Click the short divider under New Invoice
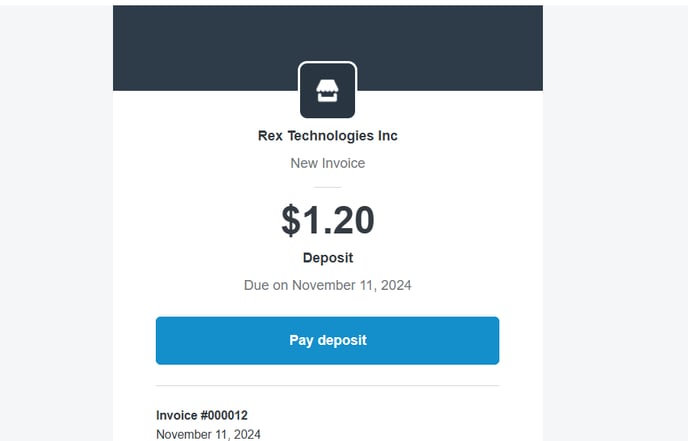Viewport: 688px width, 441px height. [327, 187]
